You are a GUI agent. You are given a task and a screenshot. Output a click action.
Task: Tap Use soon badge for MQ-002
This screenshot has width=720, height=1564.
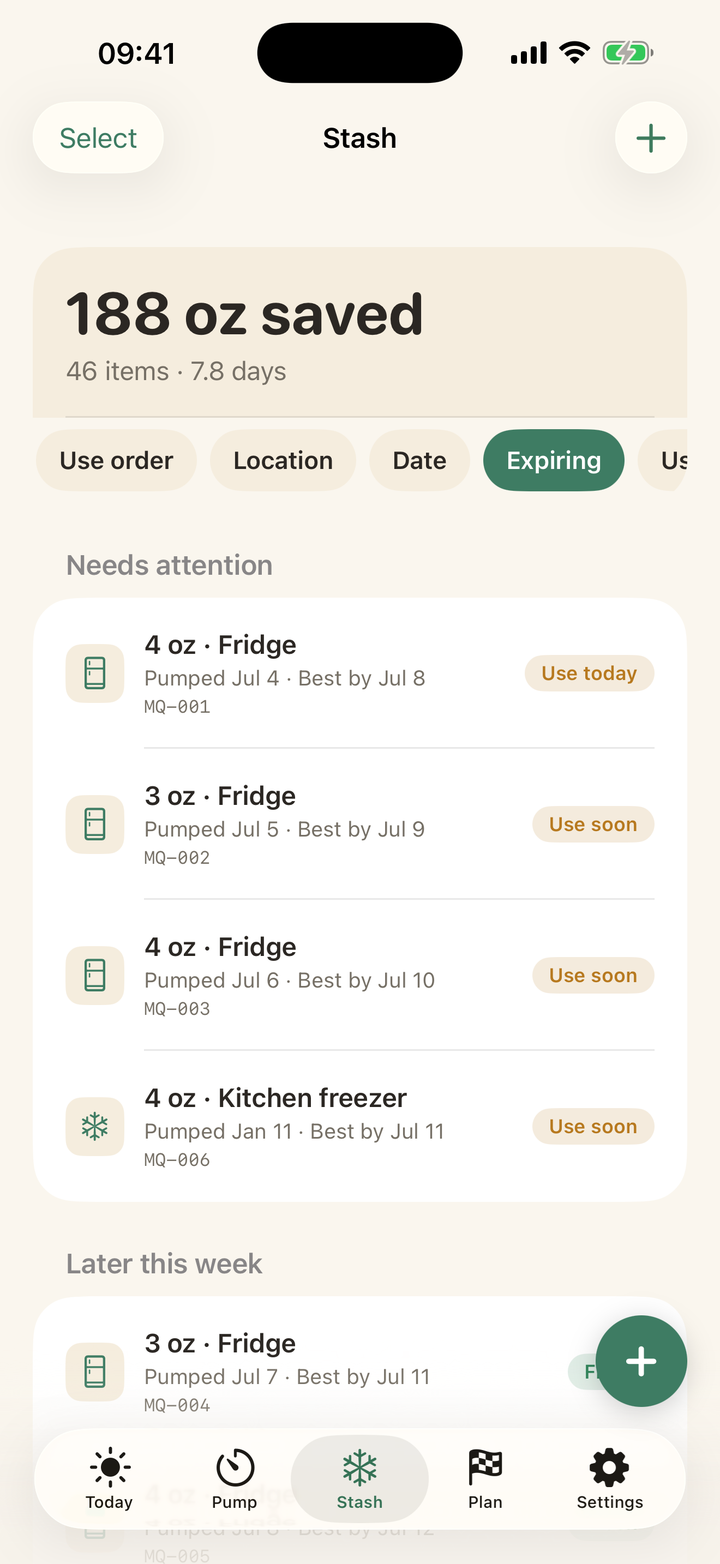click(x=593, y=824)
